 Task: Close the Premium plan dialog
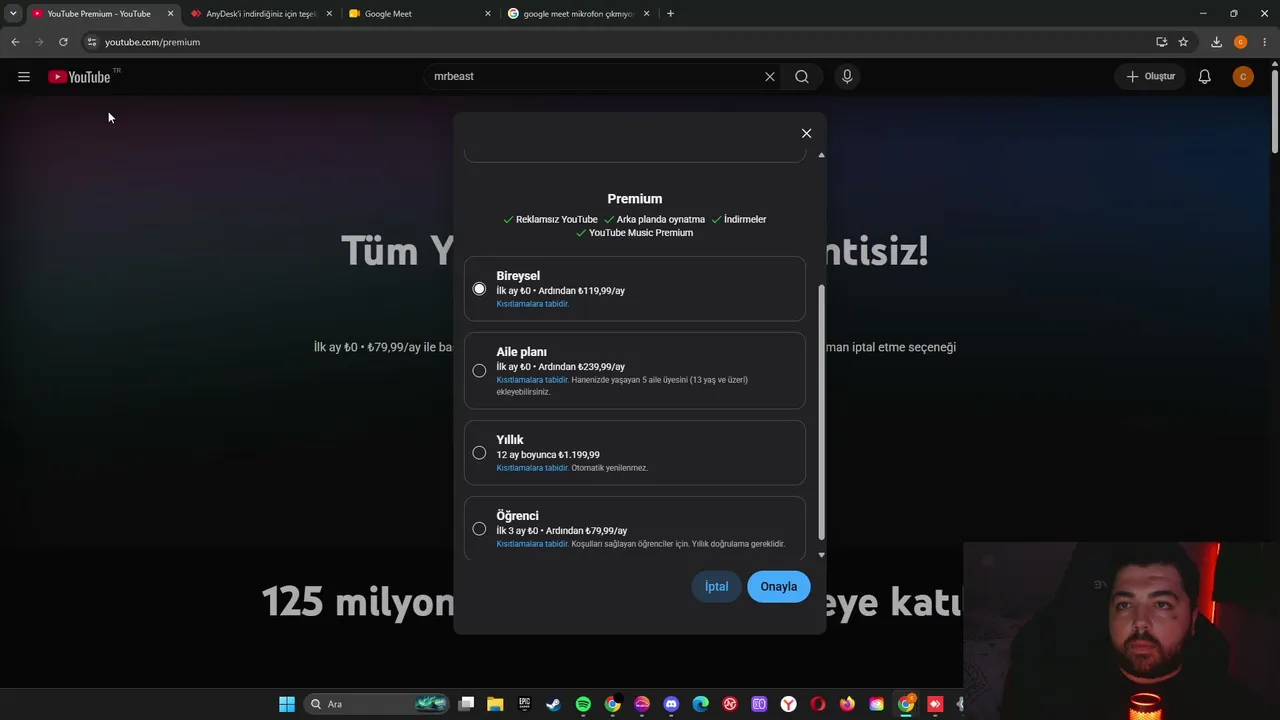[x=806, y=133]
